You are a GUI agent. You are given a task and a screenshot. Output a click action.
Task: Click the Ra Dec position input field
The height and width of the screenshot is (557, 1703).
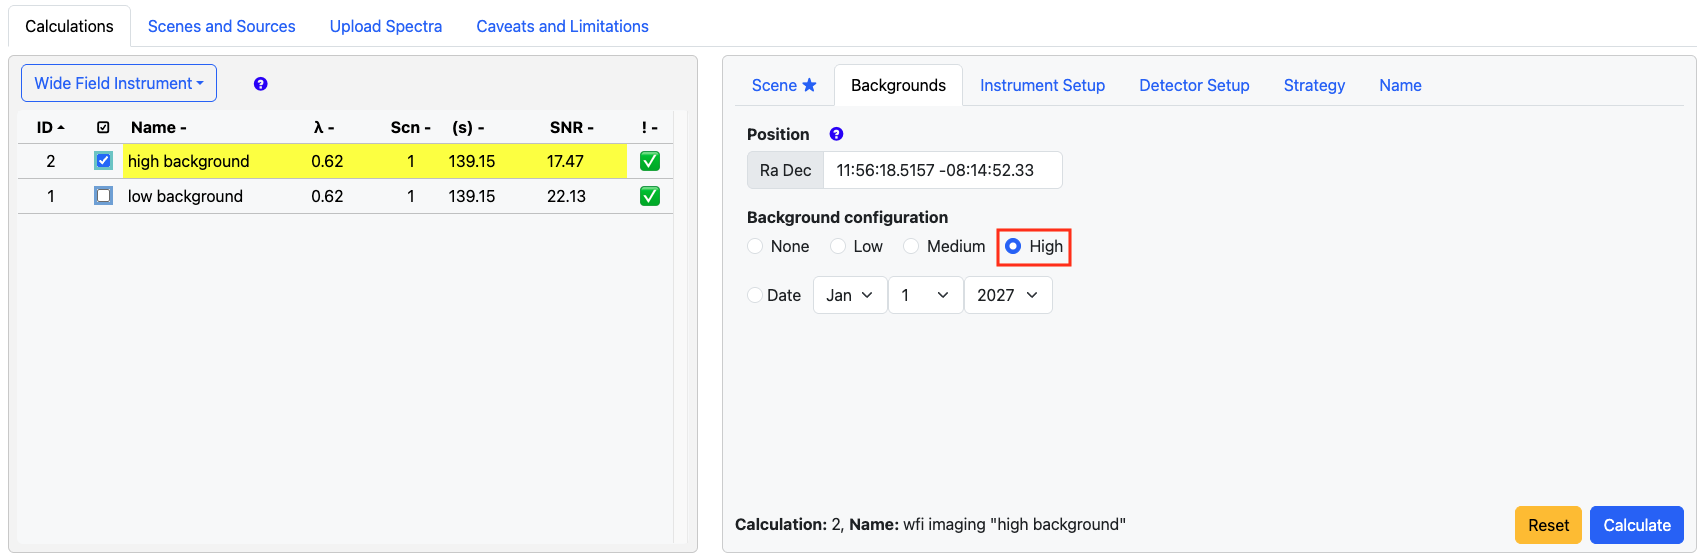[941, 170]
